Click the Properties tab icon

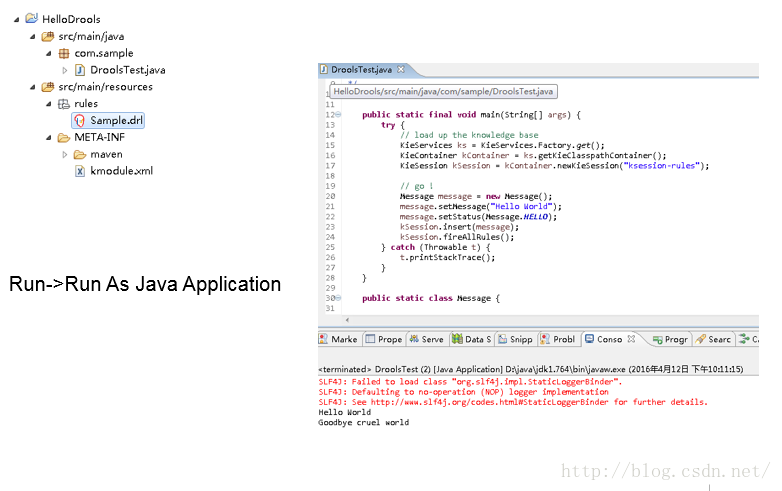point(370,339)
